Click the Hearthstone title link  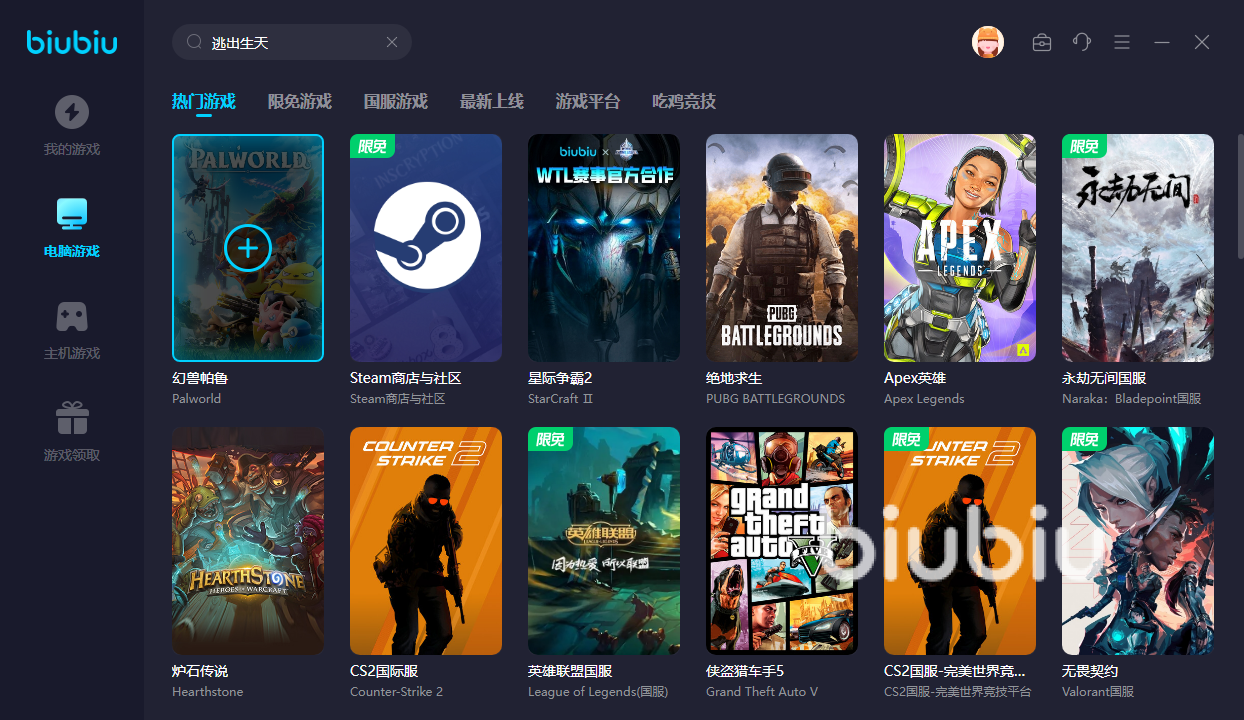click(x=200, y=671)
